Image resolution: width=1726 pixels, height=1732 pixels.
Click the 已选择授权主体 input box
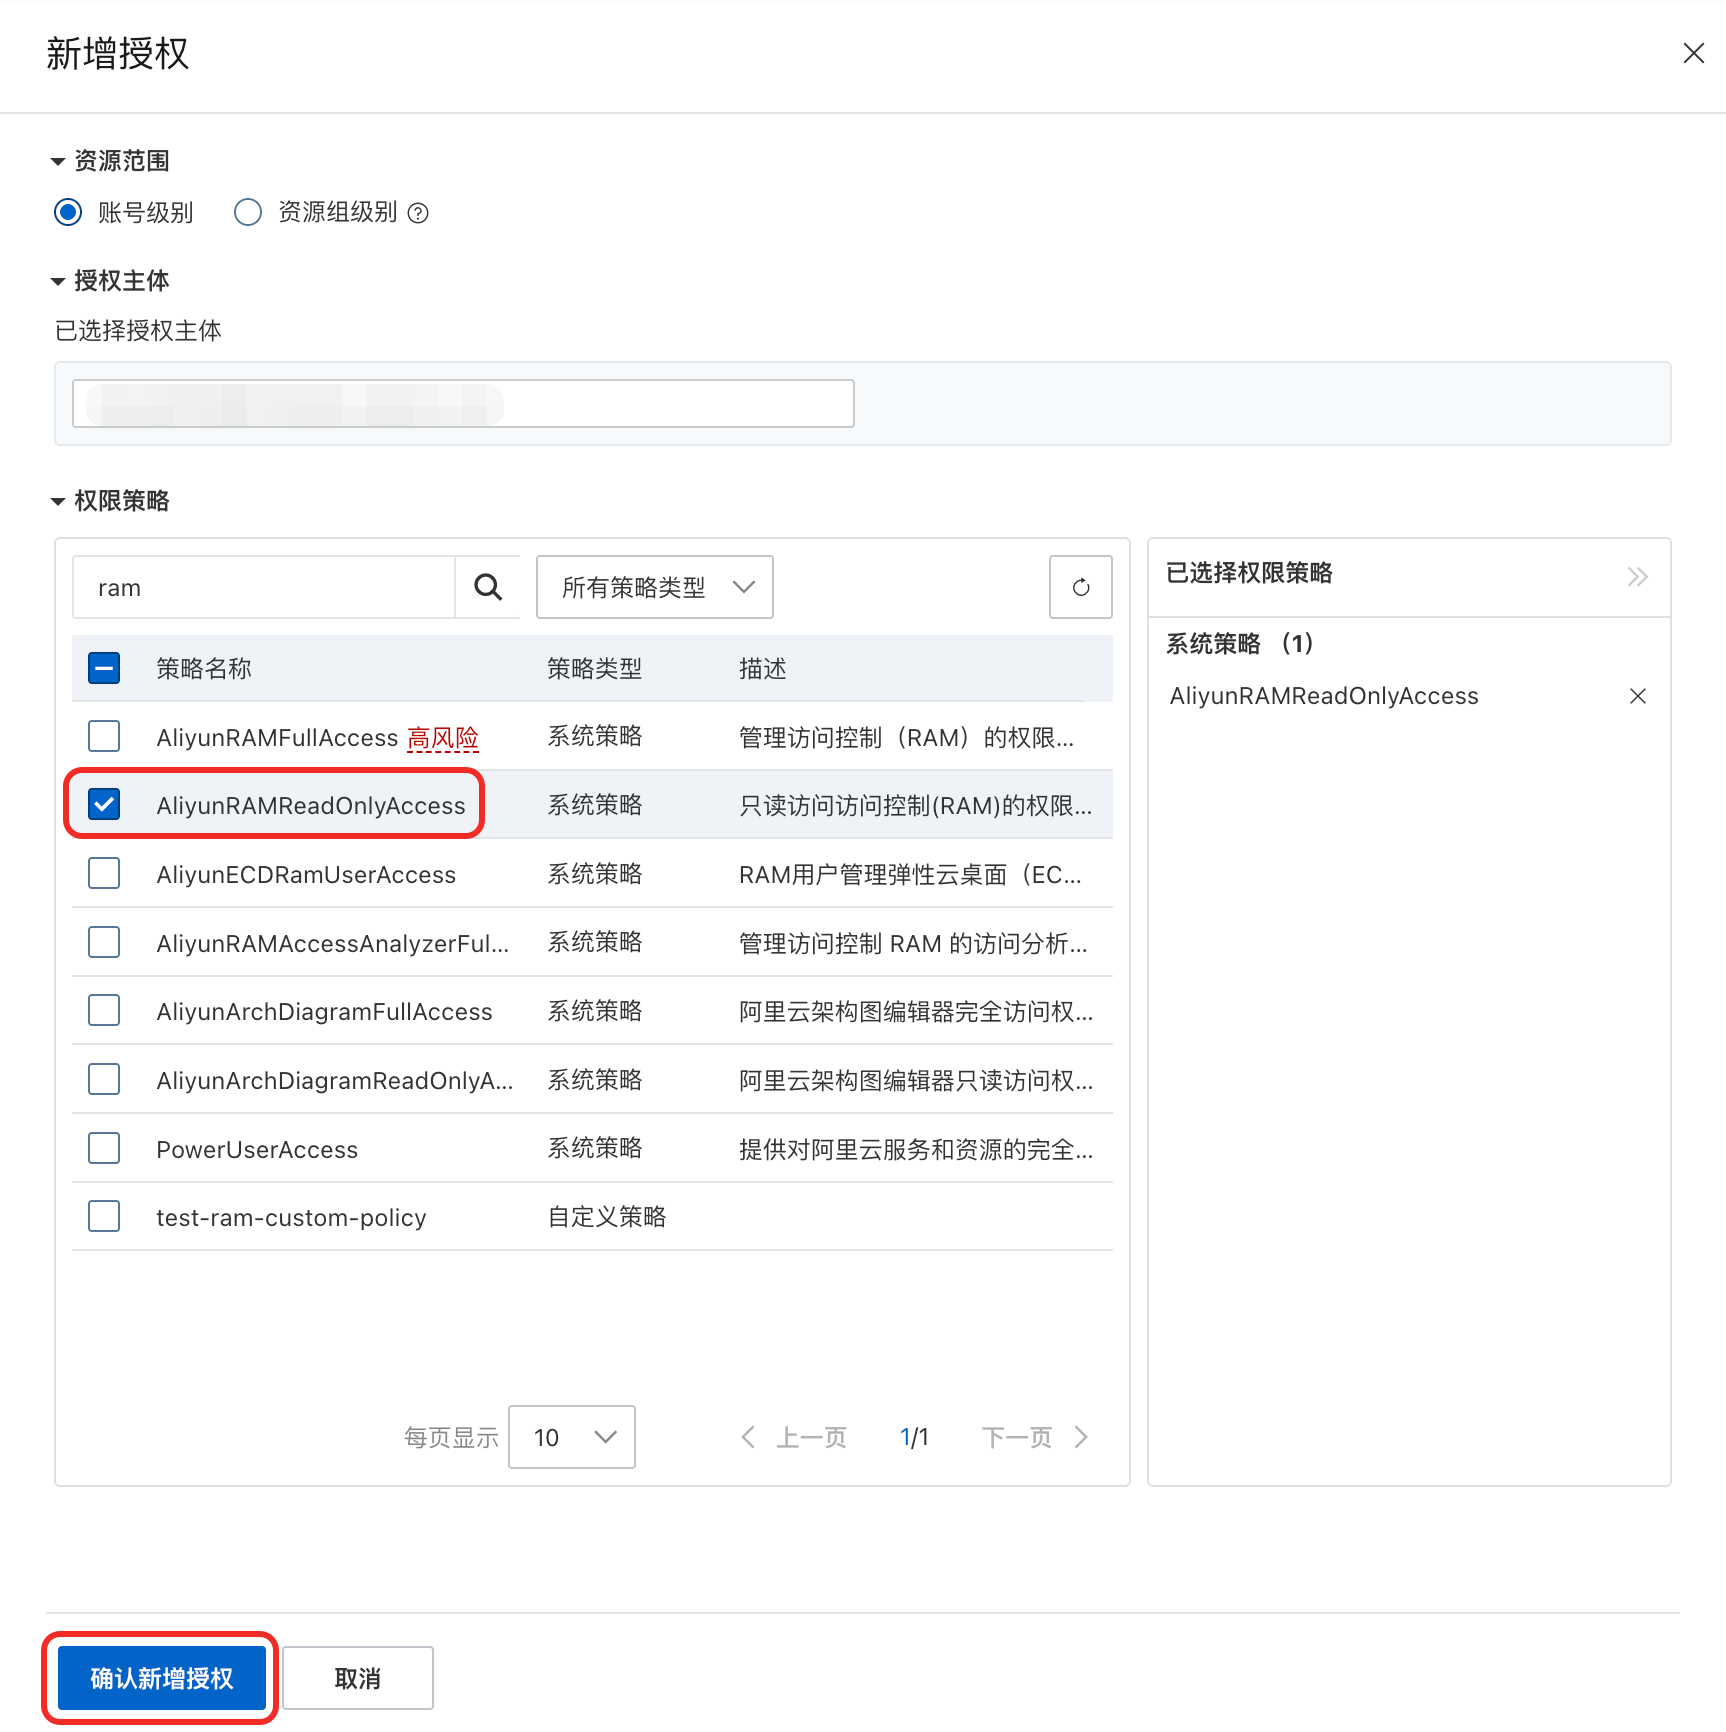click(x=463, y=403)
